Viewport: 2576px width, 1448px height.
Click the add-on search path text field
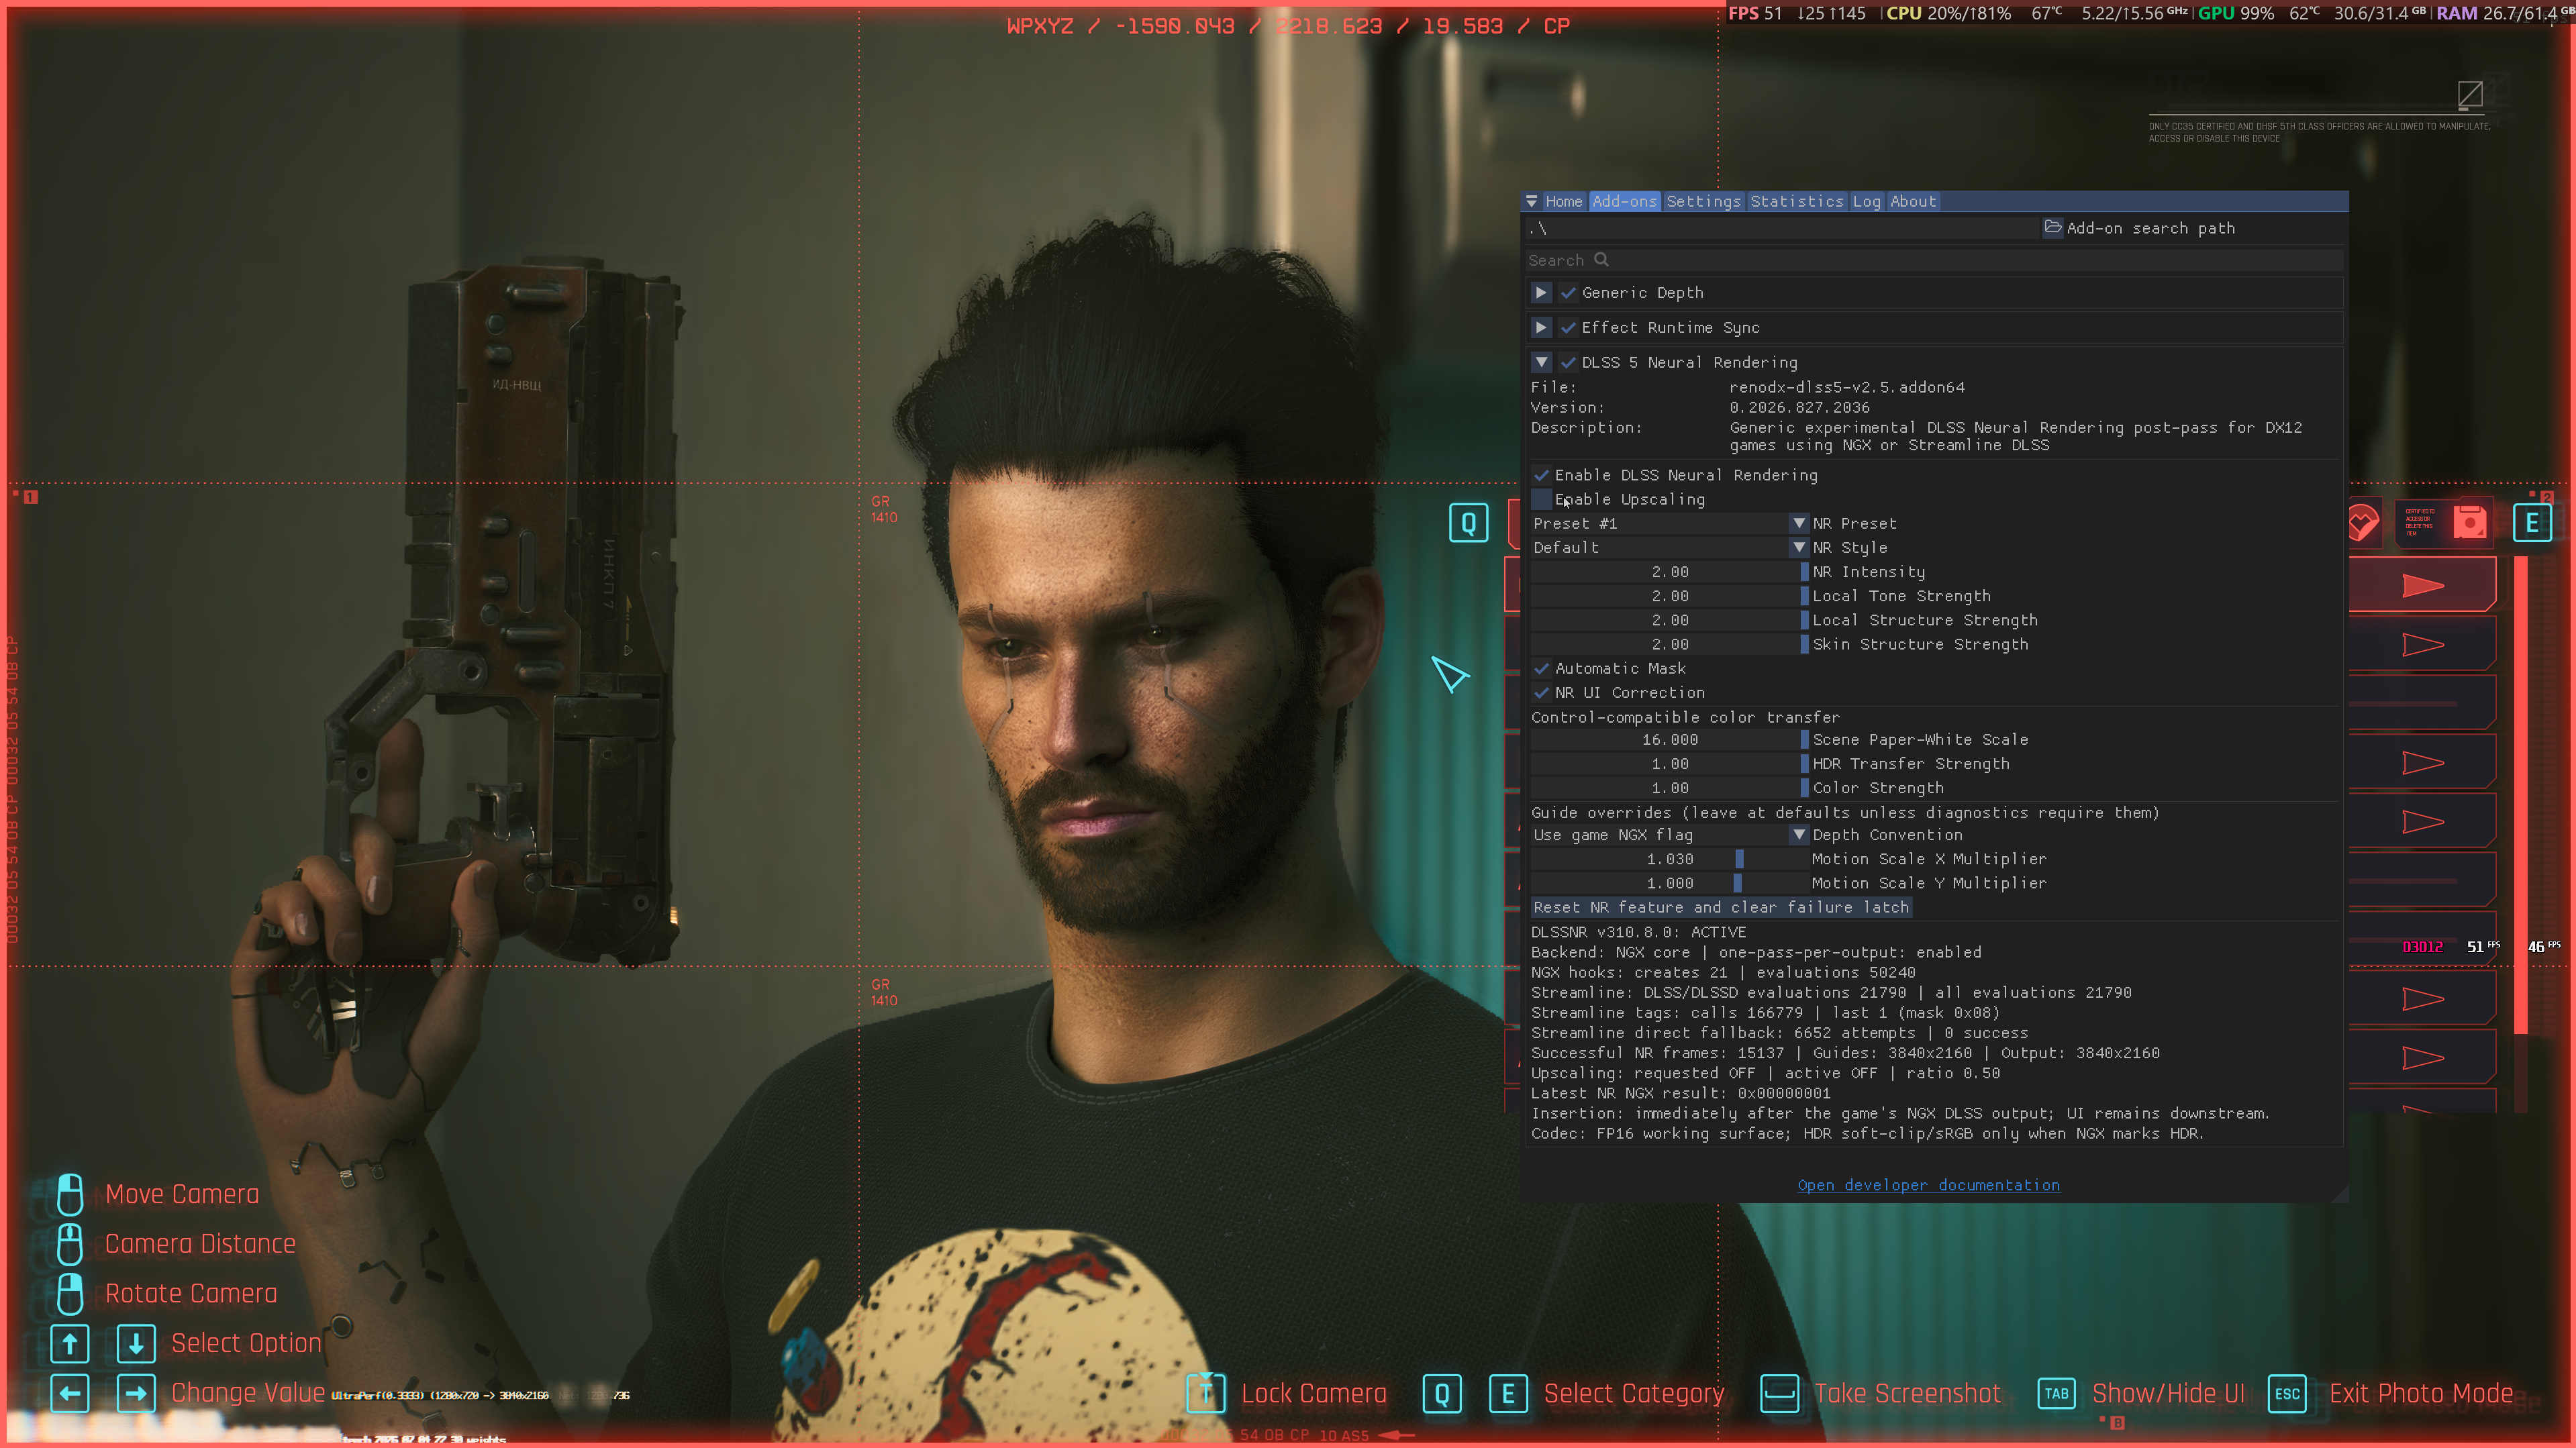[1783, 228]
